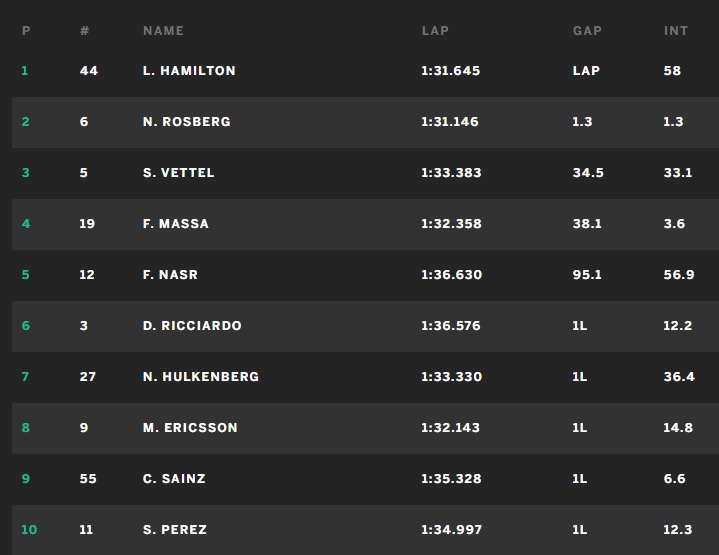Click the GAP column header

point(587,31)
